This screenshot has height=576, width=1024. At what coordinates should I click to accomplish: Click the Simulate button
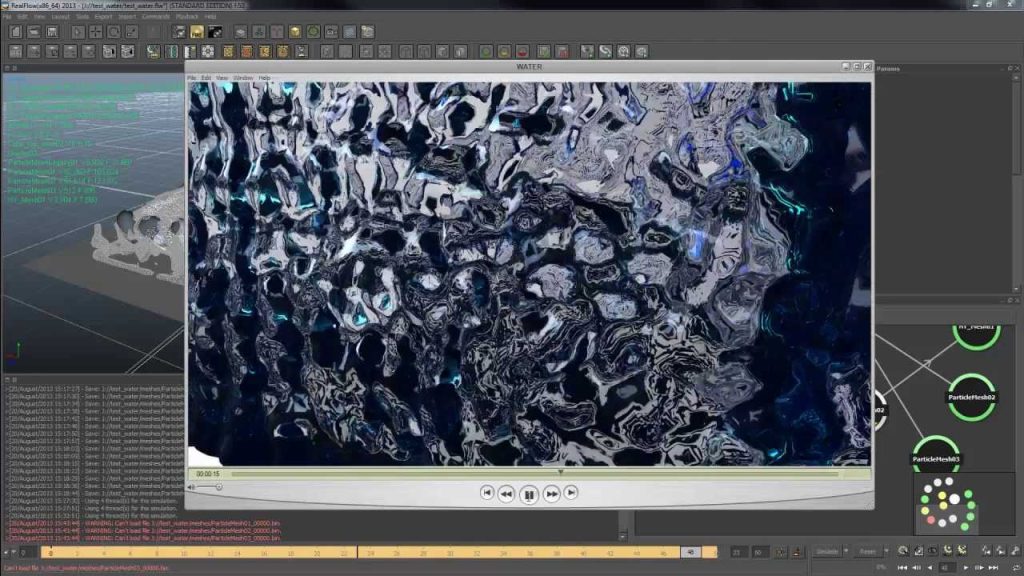pyautogui.click(x=827, y=552)
